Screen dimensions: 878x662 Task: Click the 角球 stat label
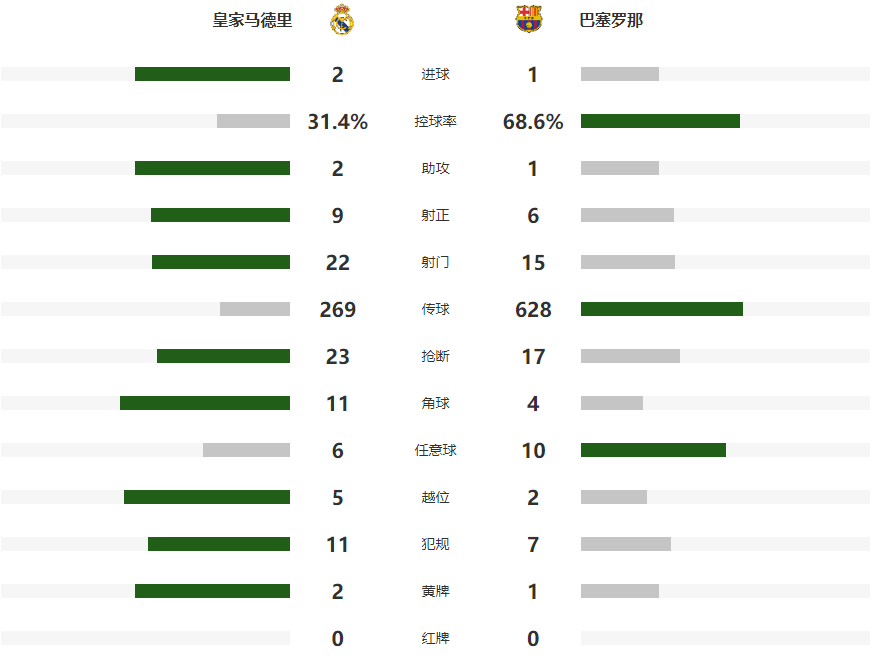coord(435,403)
